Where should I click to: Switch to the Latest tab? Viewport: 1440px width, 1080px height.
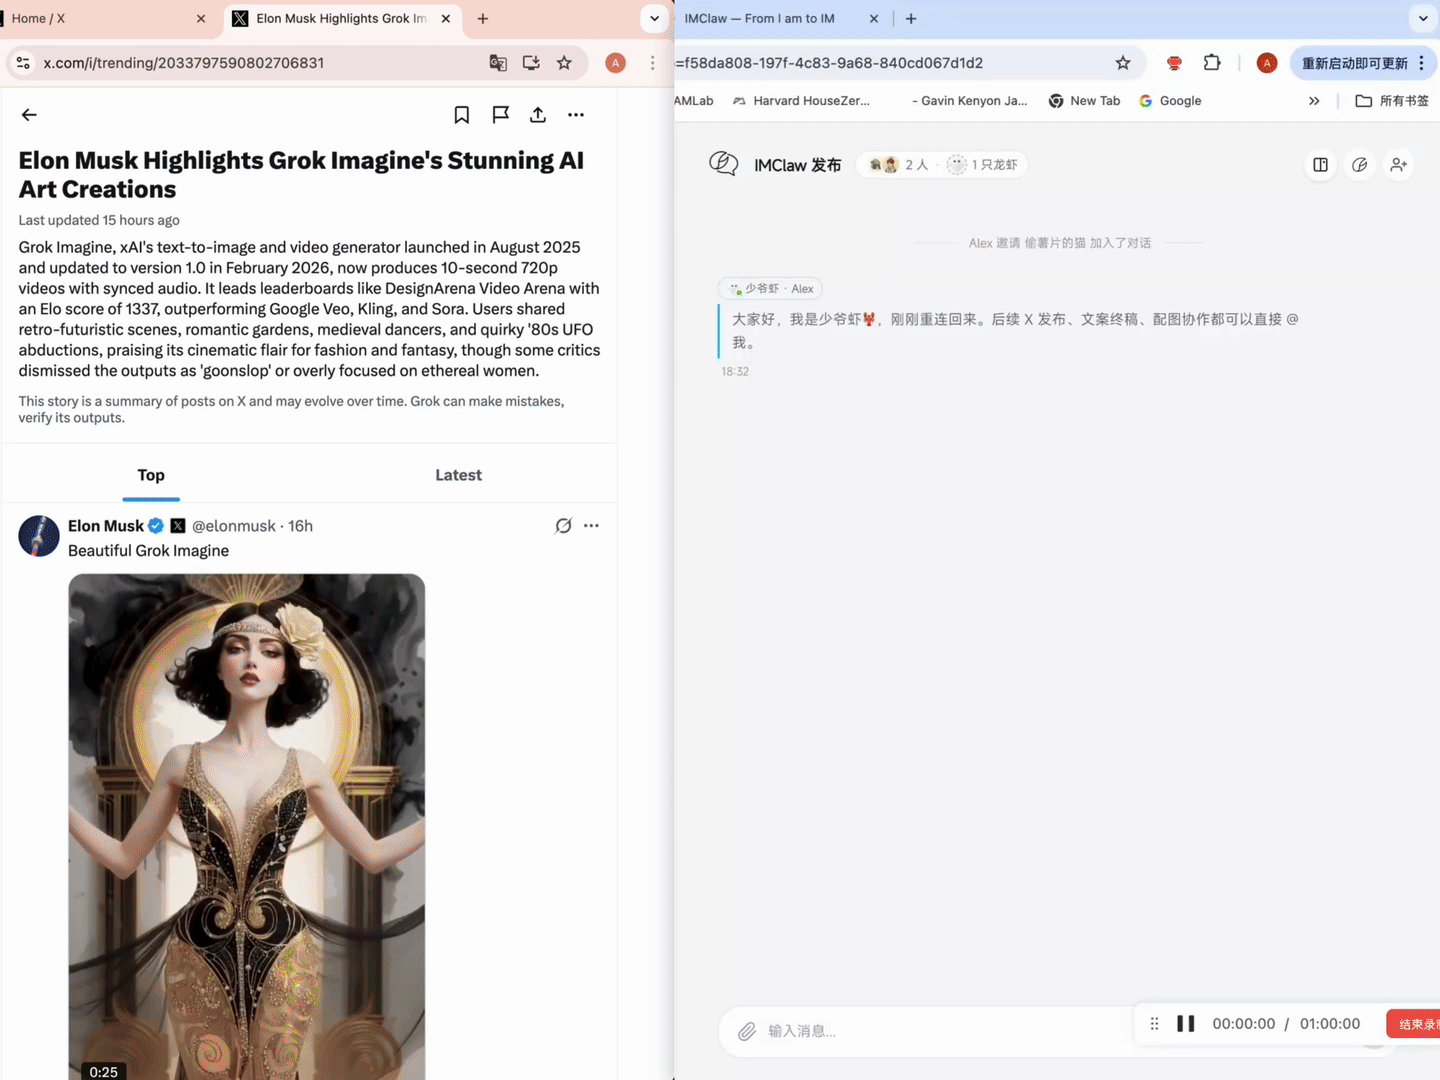click(458, 475)
